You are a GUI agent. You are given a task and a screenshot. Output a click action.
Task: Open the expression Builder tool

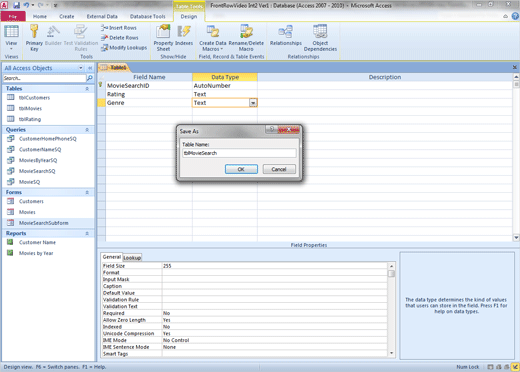pos(53,35)
